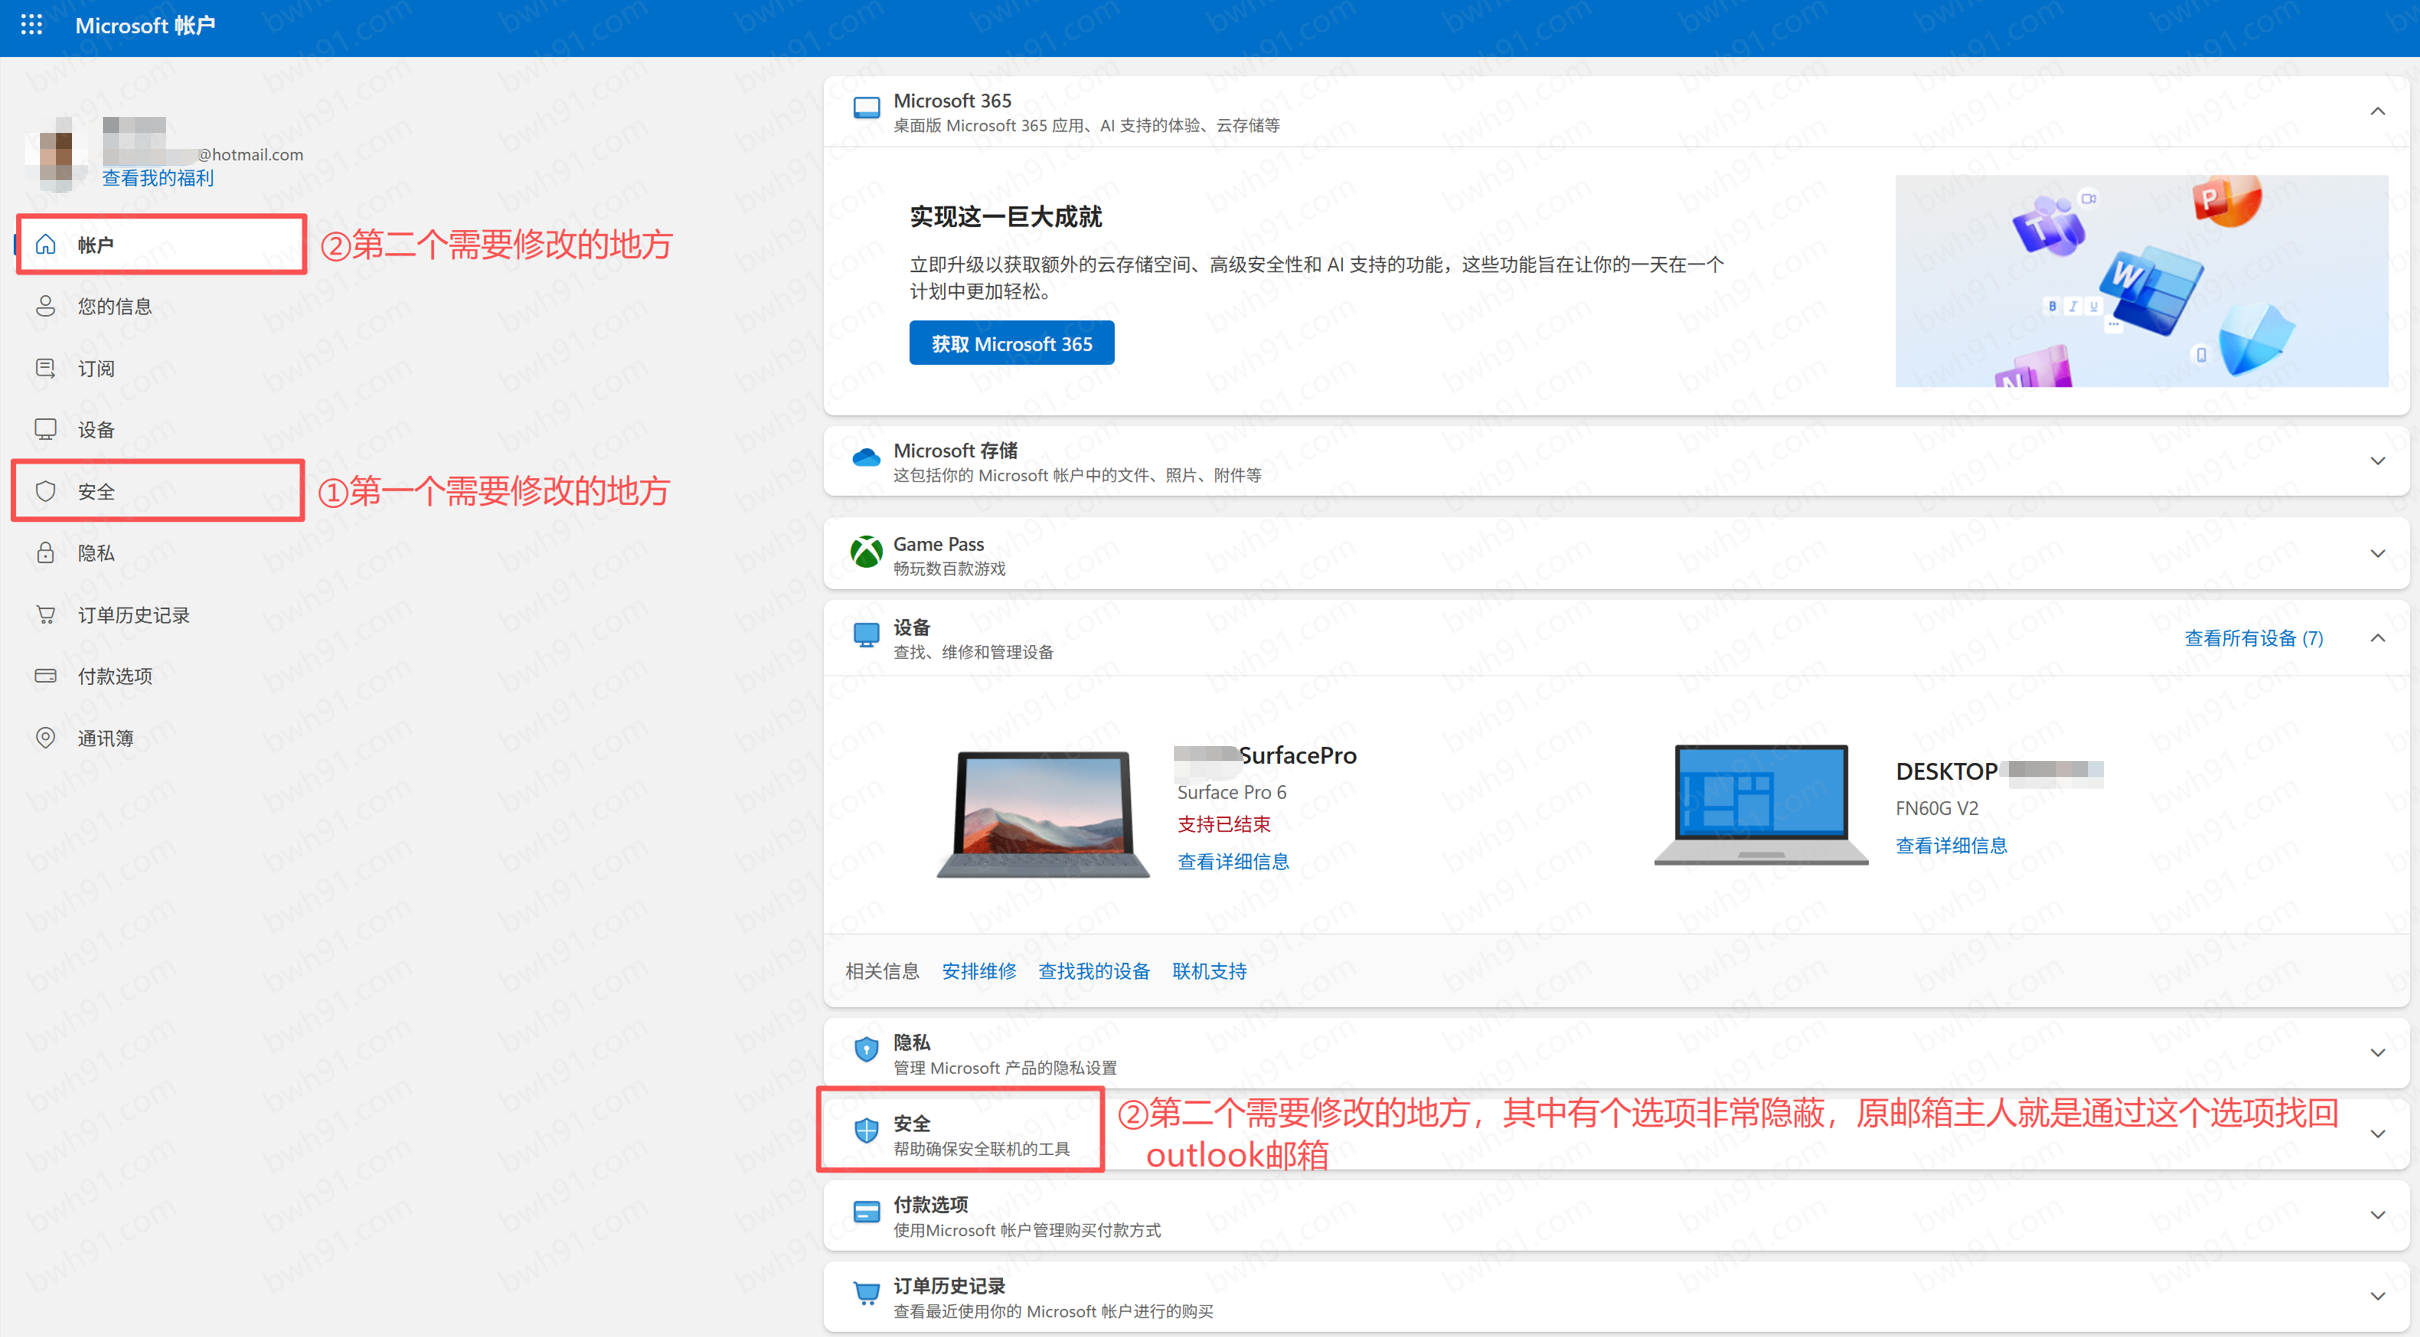Click the OneDrive cloud storage icon
2420x1337 pixels.
pos(866,460)
